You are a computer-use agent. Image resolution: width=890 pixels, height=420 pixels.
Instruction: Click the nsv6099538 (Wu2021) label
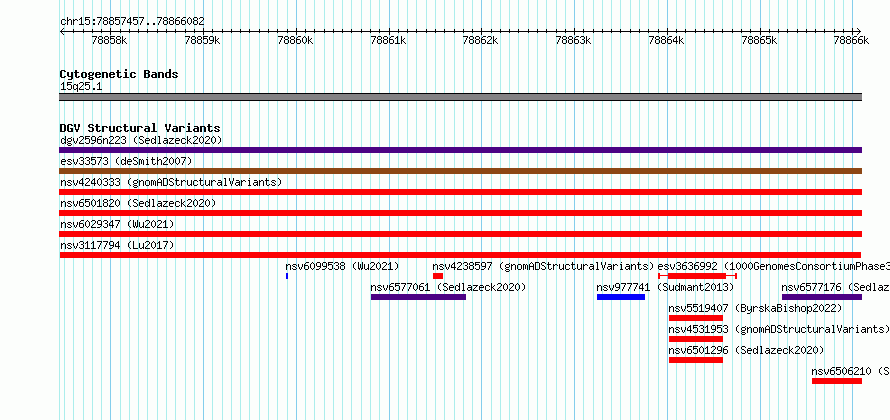(342, 266)
